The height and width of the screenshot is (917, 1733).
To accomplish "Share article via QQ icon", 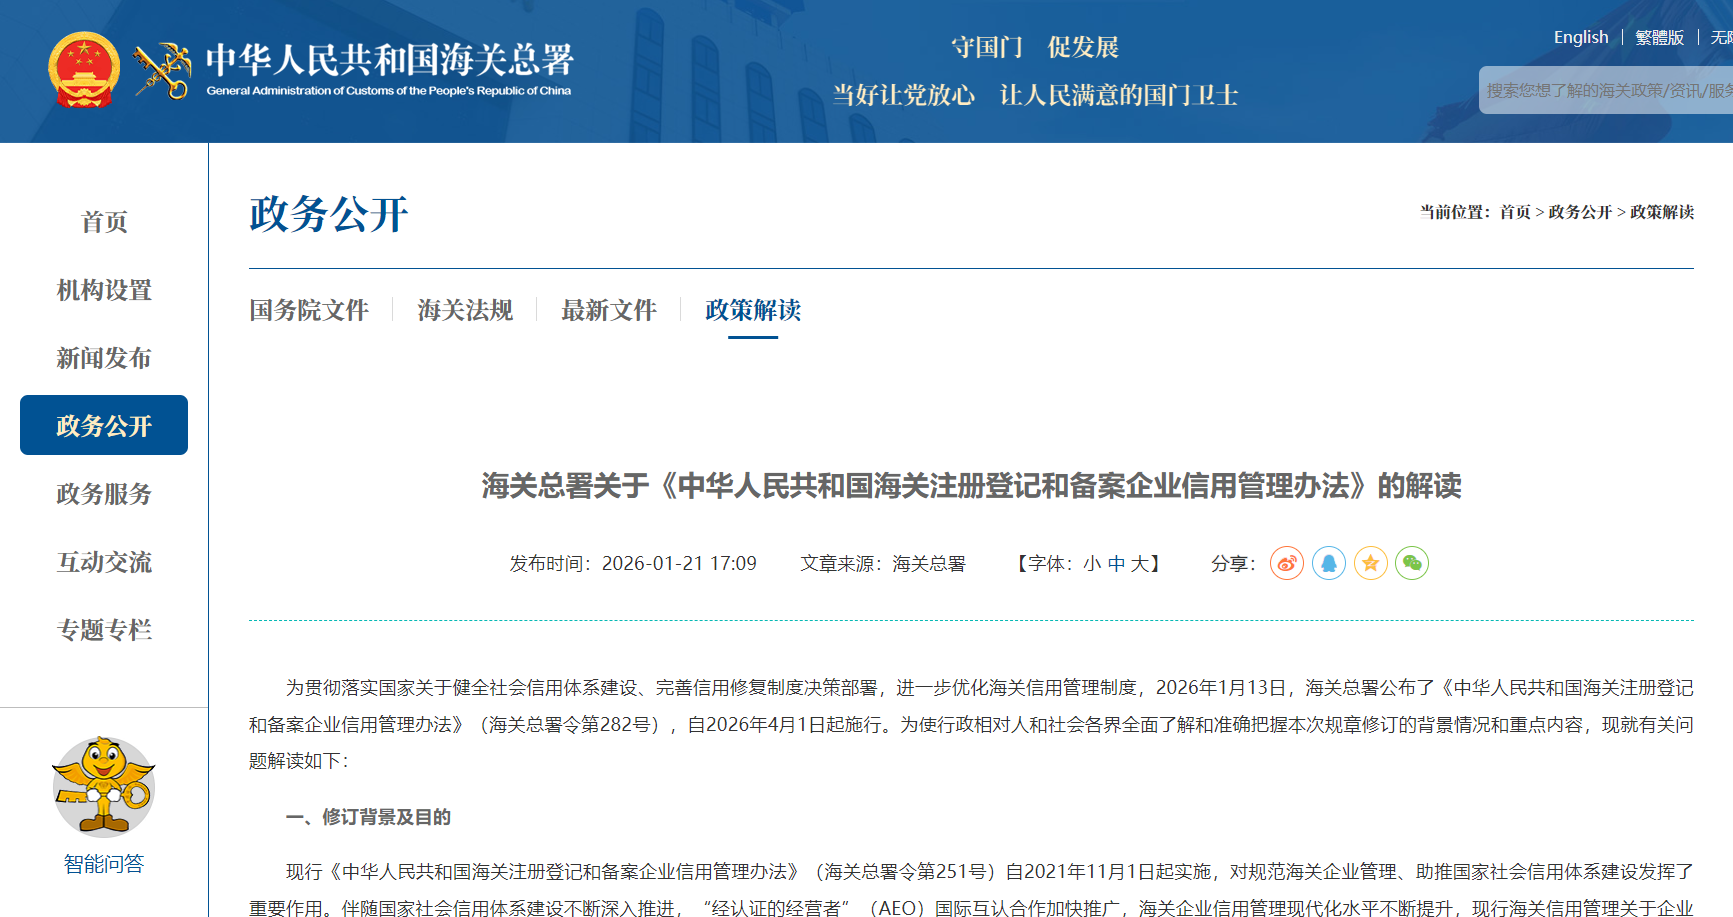I will click(1328, 563).
